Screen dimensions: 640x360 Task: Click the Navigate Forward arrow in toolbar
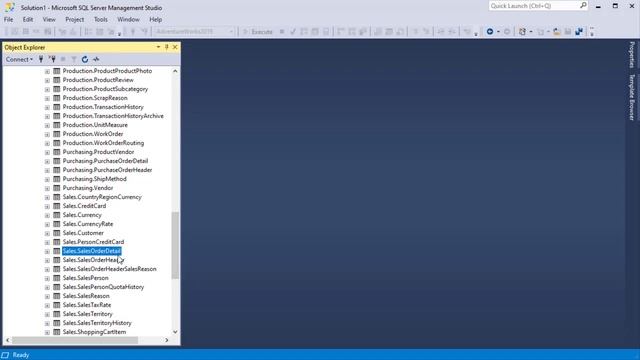507,31
